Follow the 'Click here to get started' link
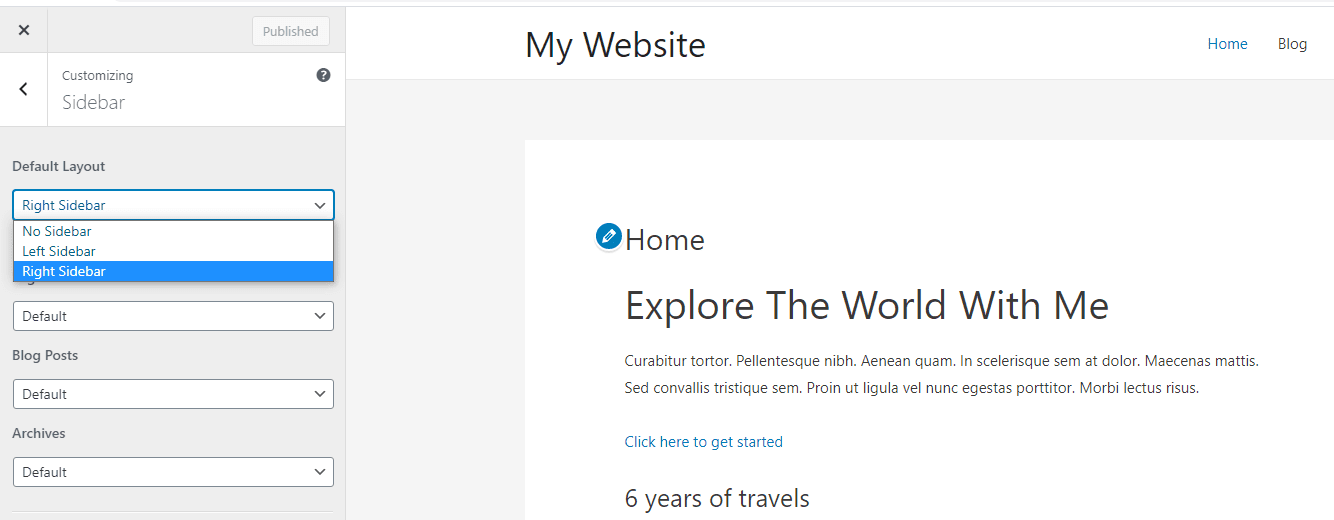The height and width of the screenshot is (520, 1334). pyautogui.click(x=703, y=442)
